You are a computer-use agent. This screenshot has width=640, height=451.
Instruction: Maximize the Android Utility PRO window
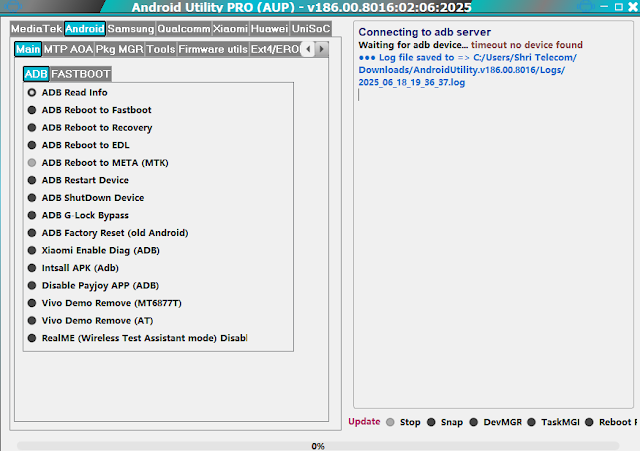tap(619, 7)
